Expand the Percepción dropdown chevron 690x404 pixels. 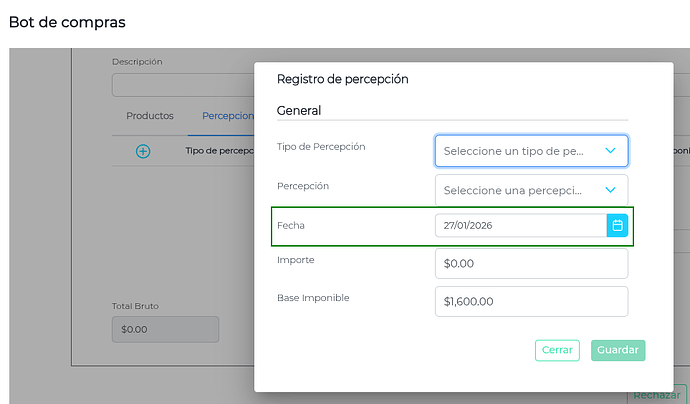click(x=610, y=190)
